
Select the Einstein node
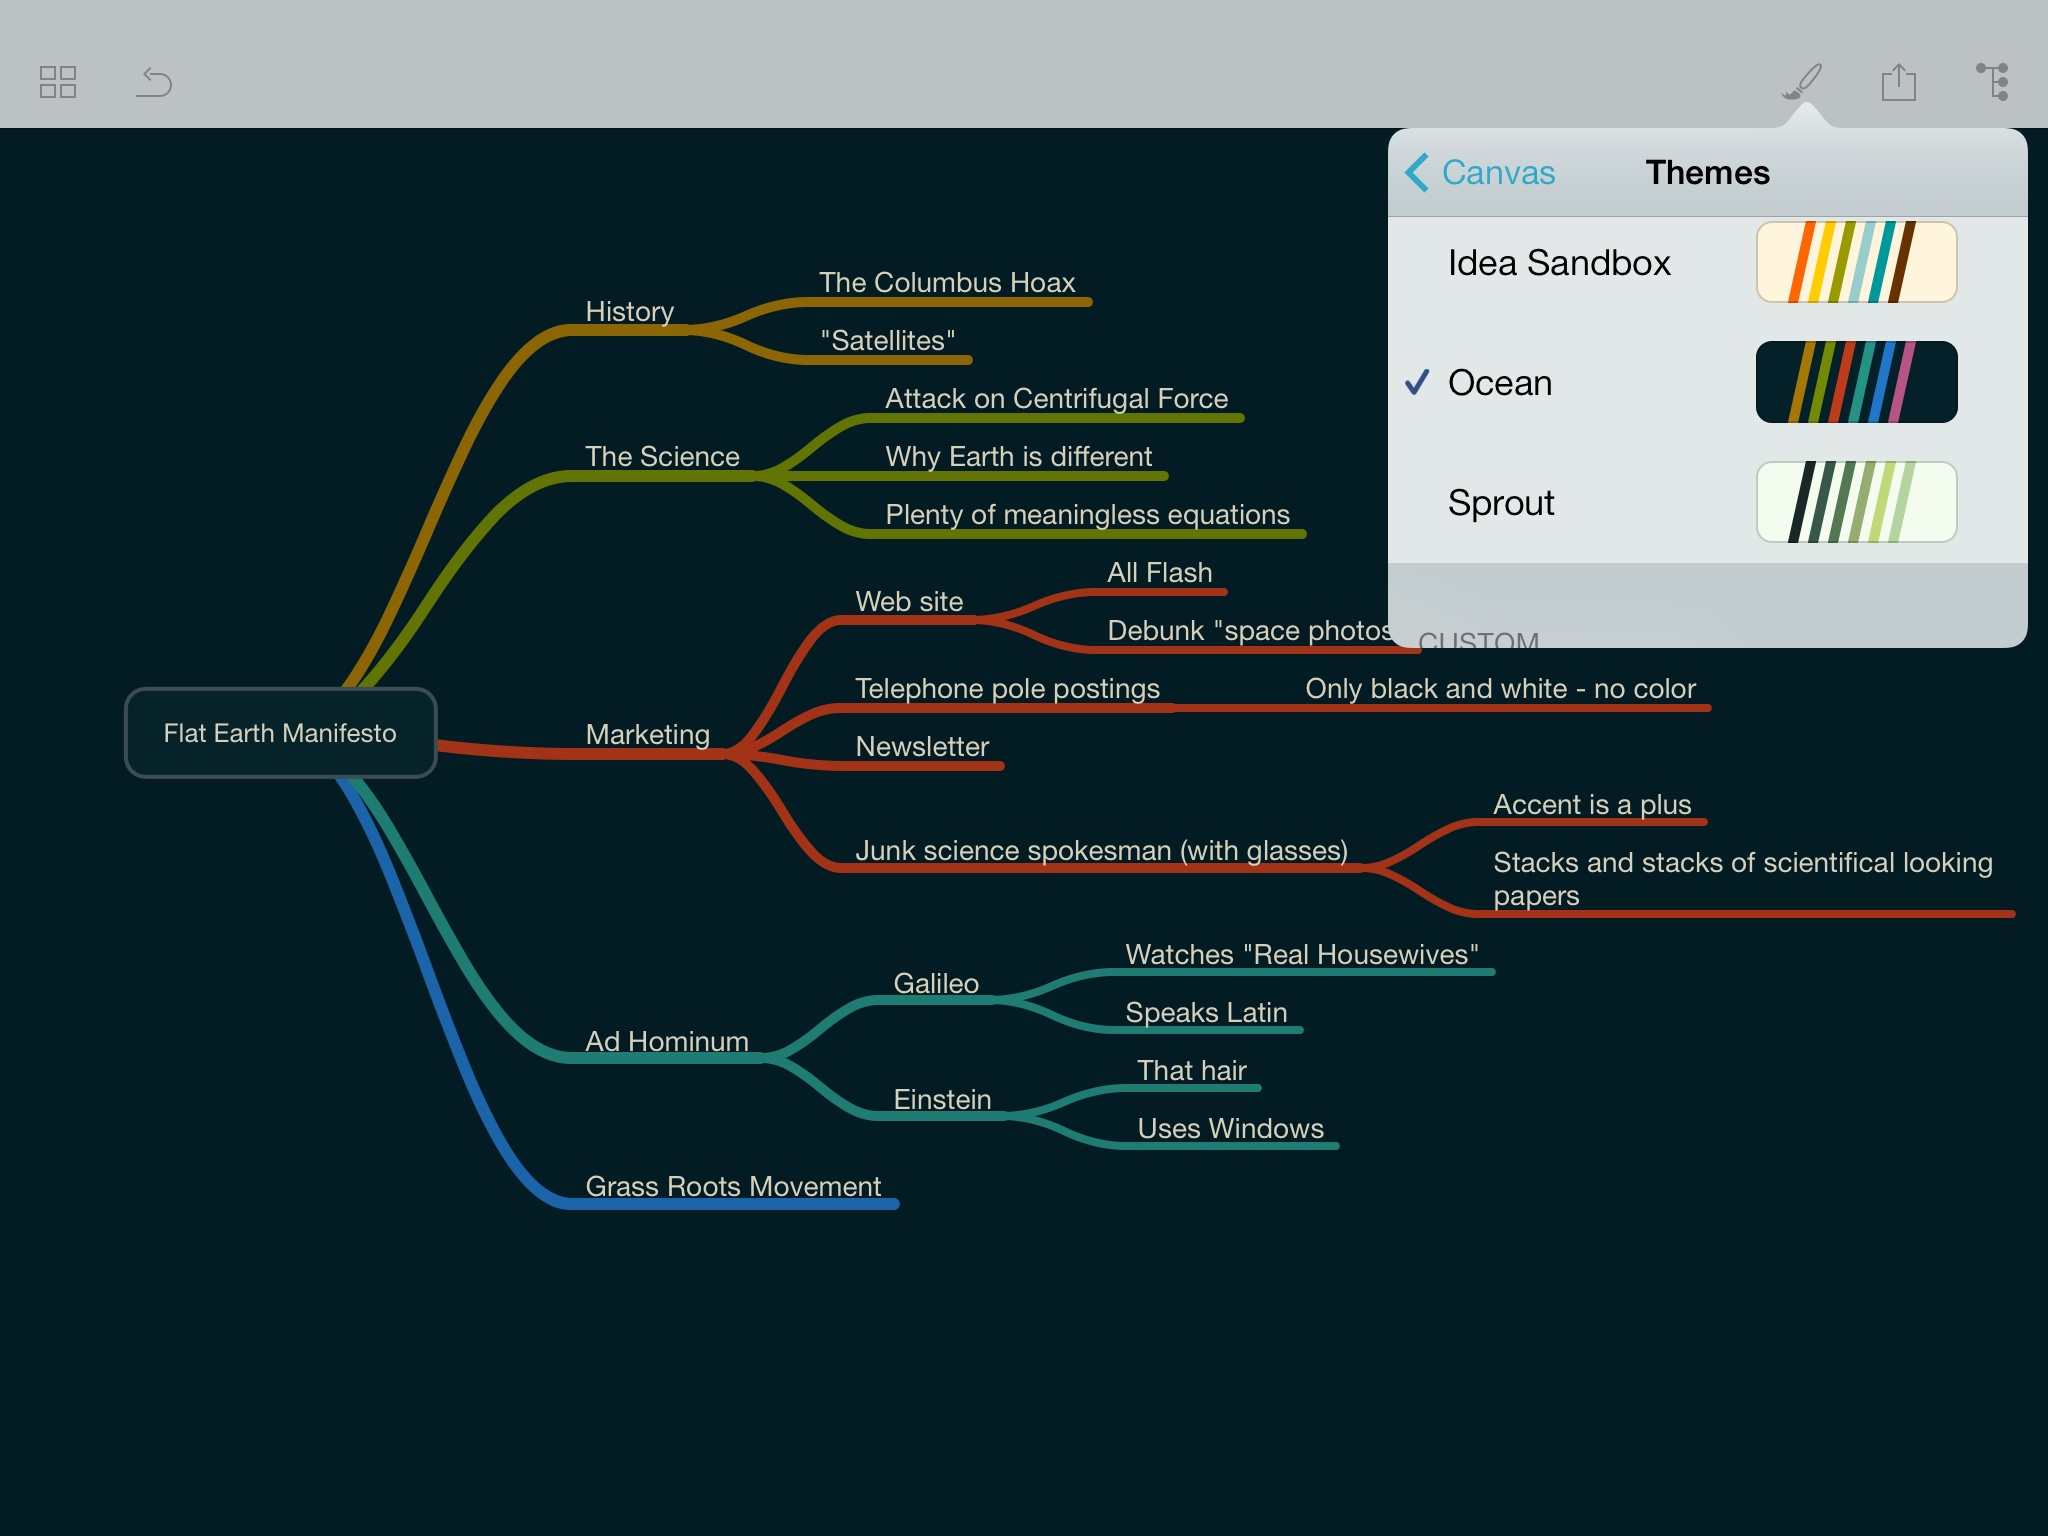click(x=942, y=1100)
